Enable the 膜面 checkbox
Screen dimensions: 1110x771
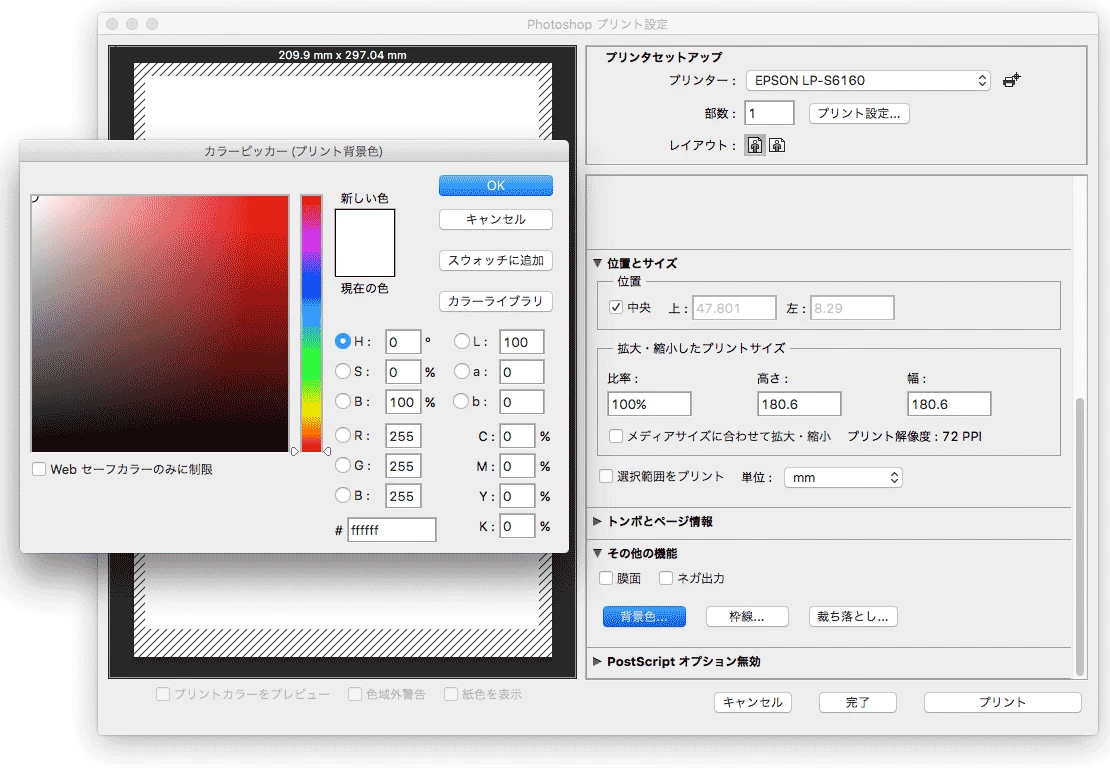click(x=606, y=578)
